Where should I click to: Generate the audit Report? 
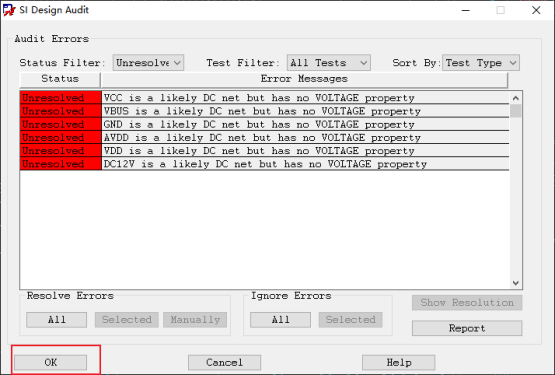[467, 328]
